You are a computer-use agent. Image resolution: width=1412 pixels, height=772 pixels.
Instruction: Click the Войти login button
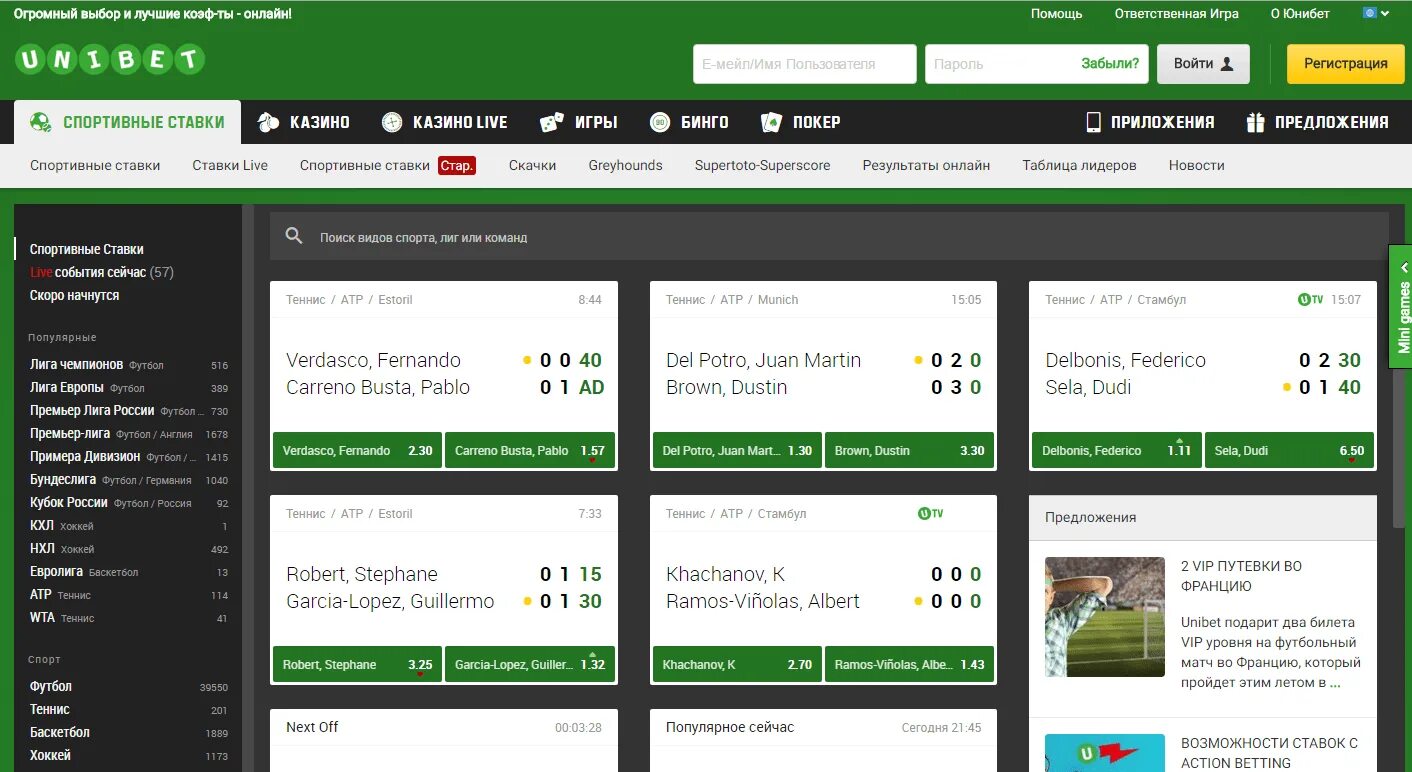point(1203,64)
